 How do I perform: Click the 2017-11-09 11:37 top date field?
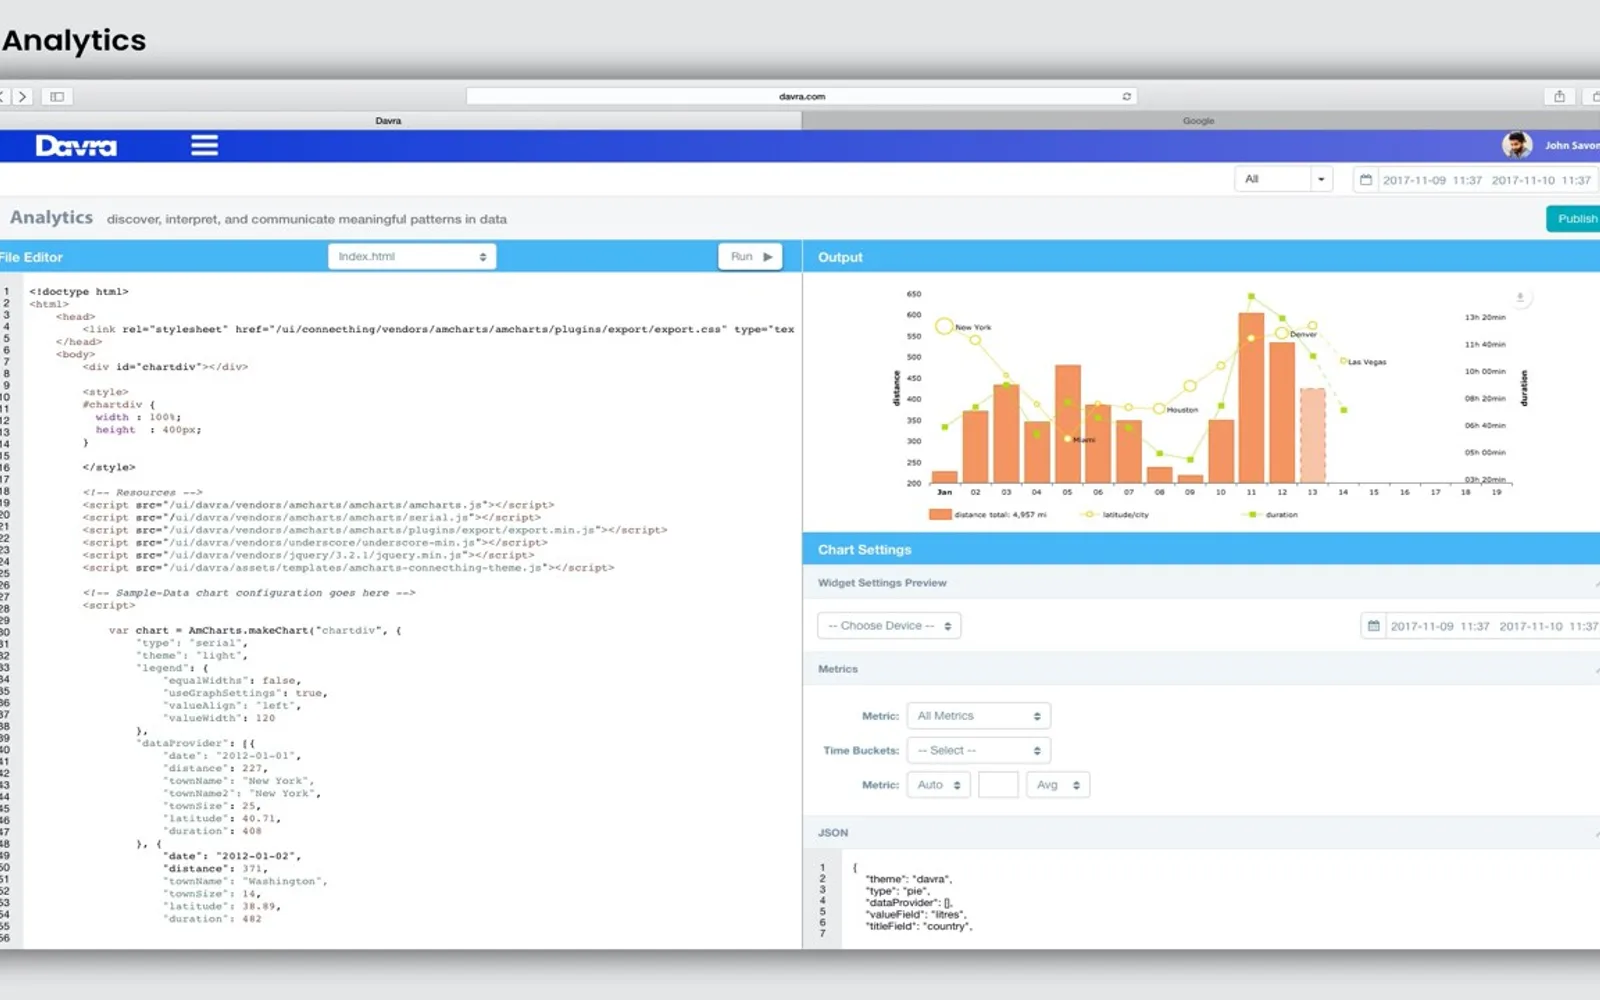1432,180
